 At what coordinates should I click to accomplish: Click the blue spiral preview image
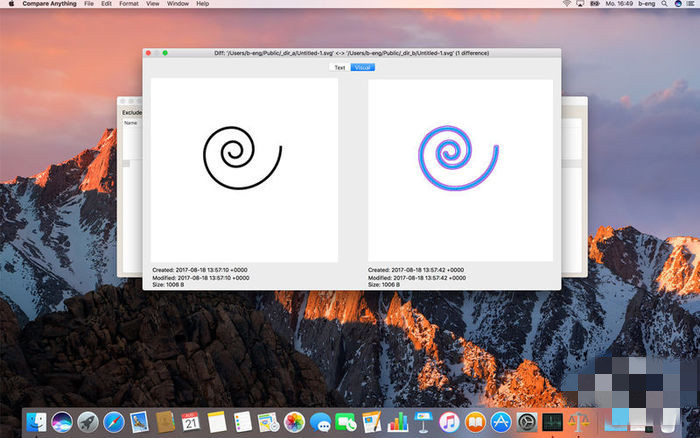tap(460, 170)
